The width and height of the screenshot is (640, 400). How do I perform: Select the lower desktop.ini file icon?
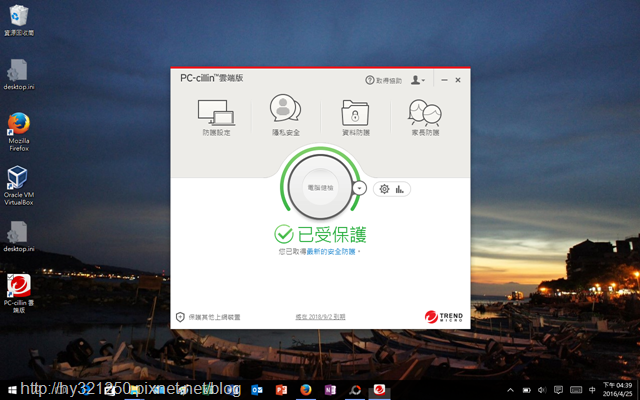point(19,236)
